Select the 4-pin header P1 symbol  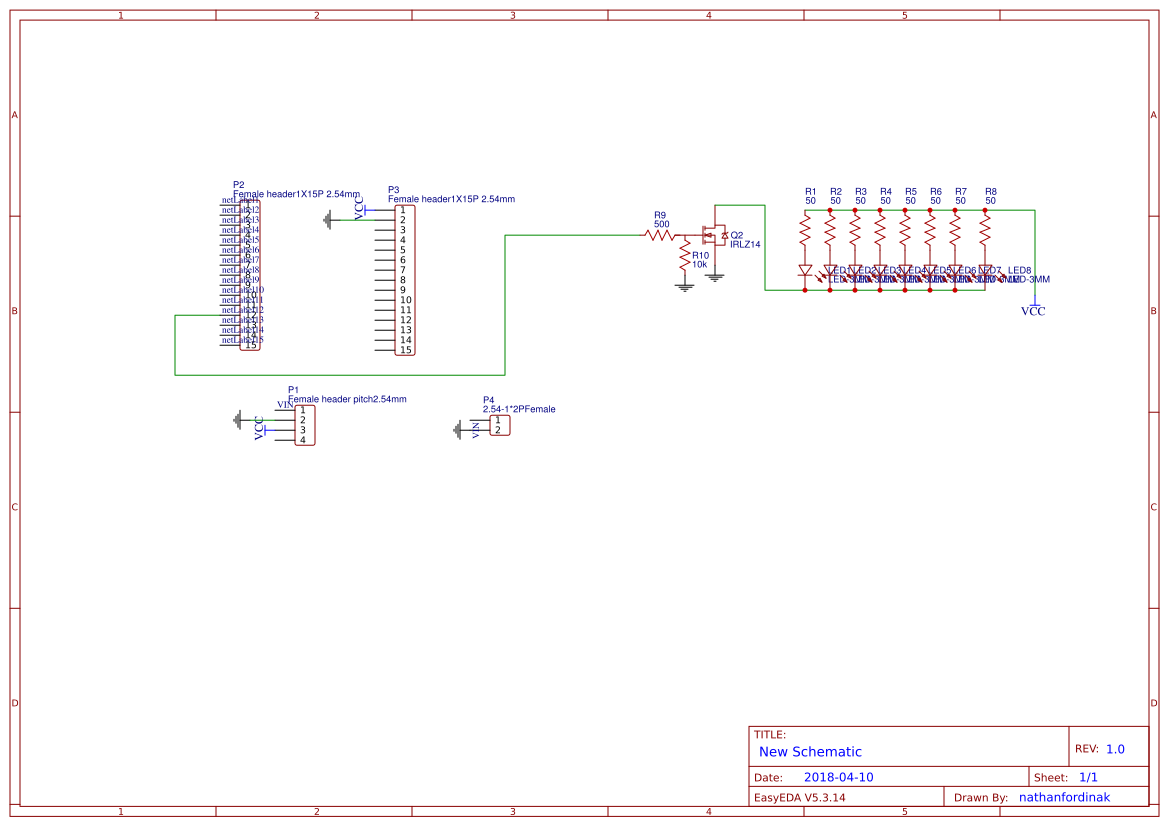click(304, 424)
